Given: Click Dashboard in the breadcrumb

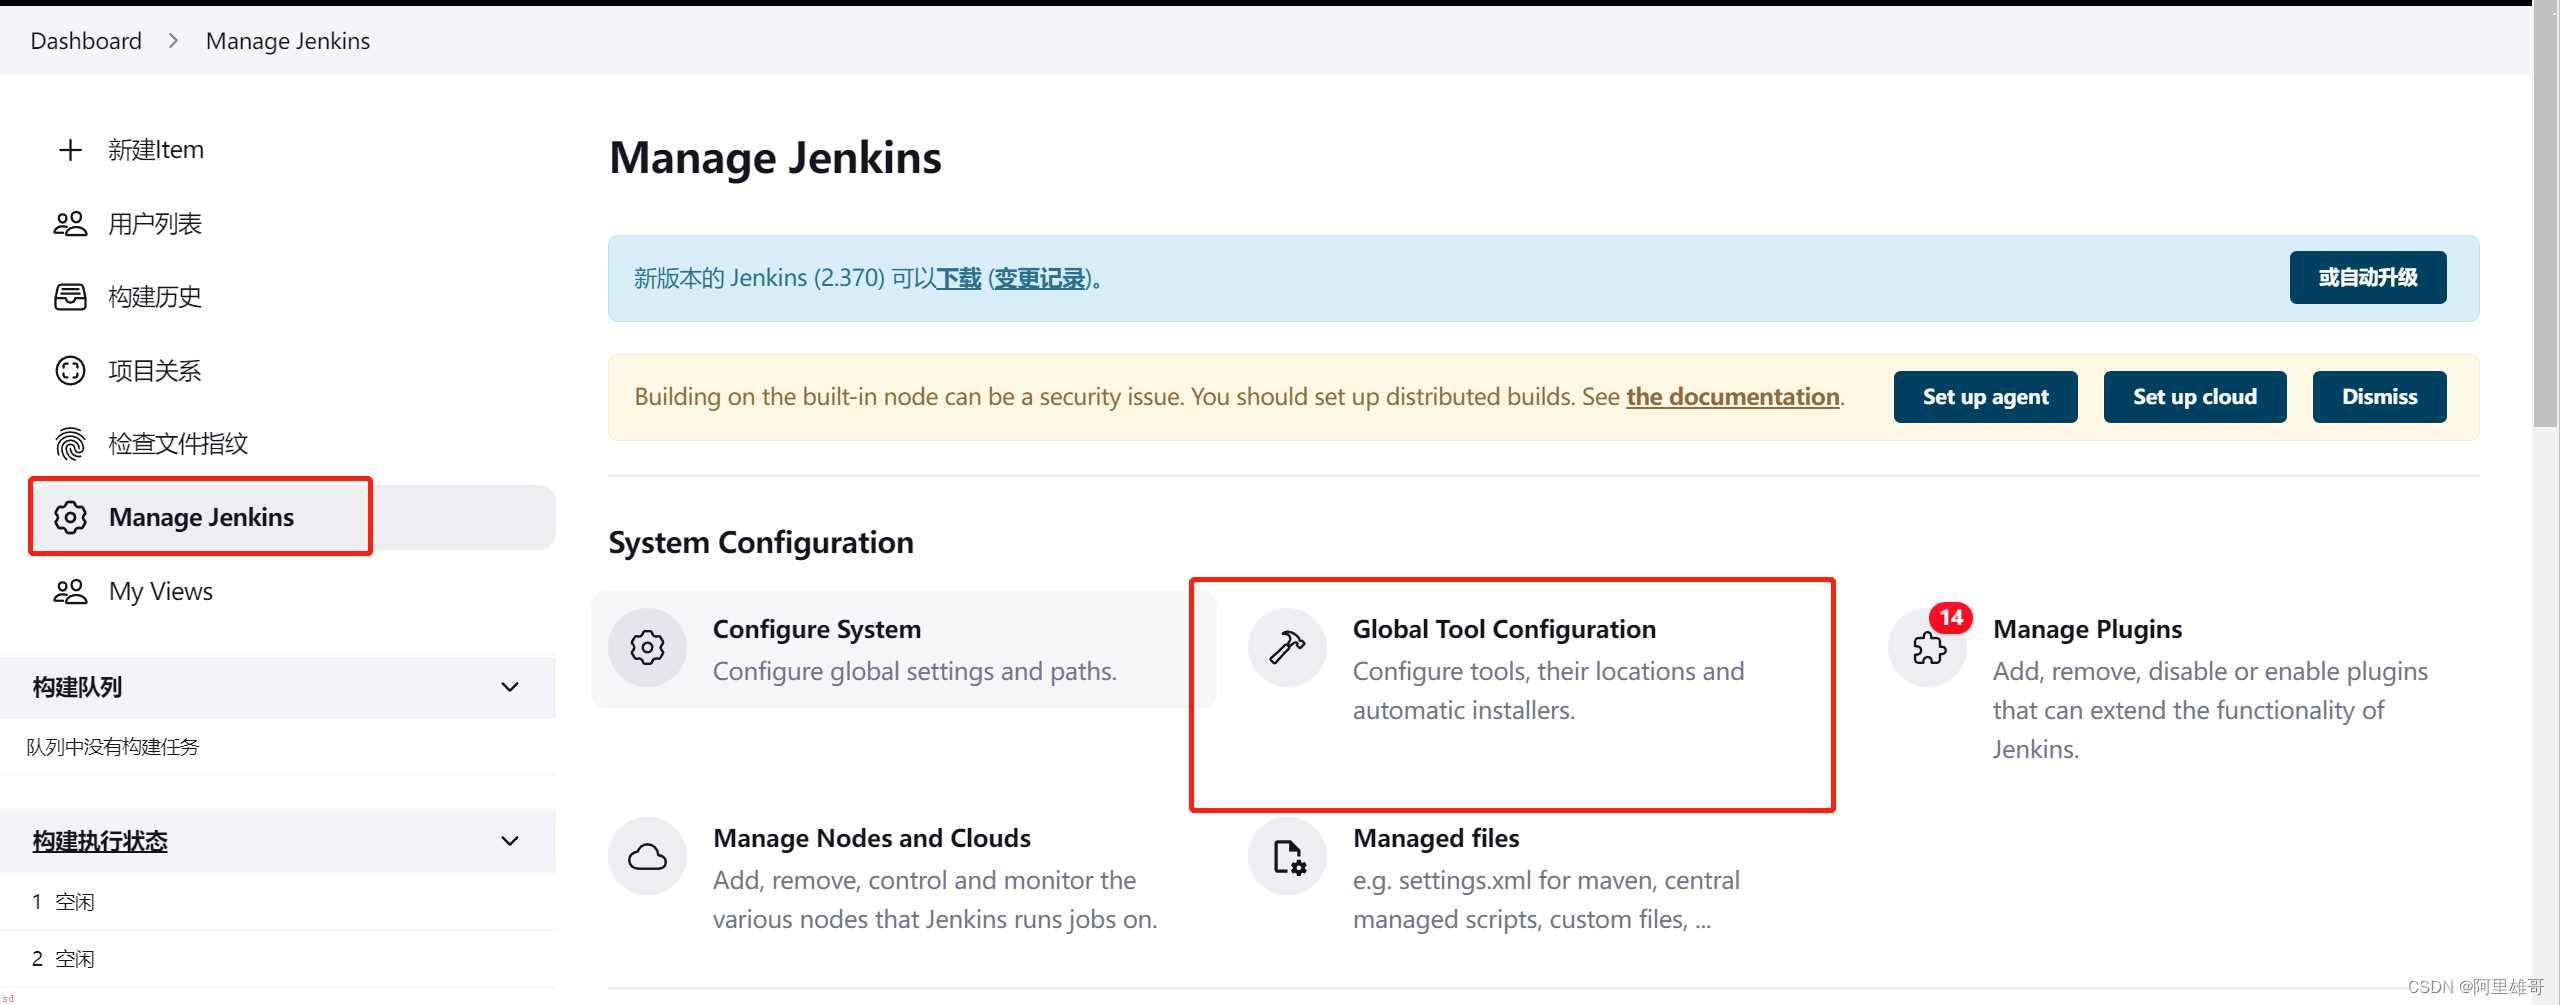Looking at the screenshot, I should coord(86,41).
